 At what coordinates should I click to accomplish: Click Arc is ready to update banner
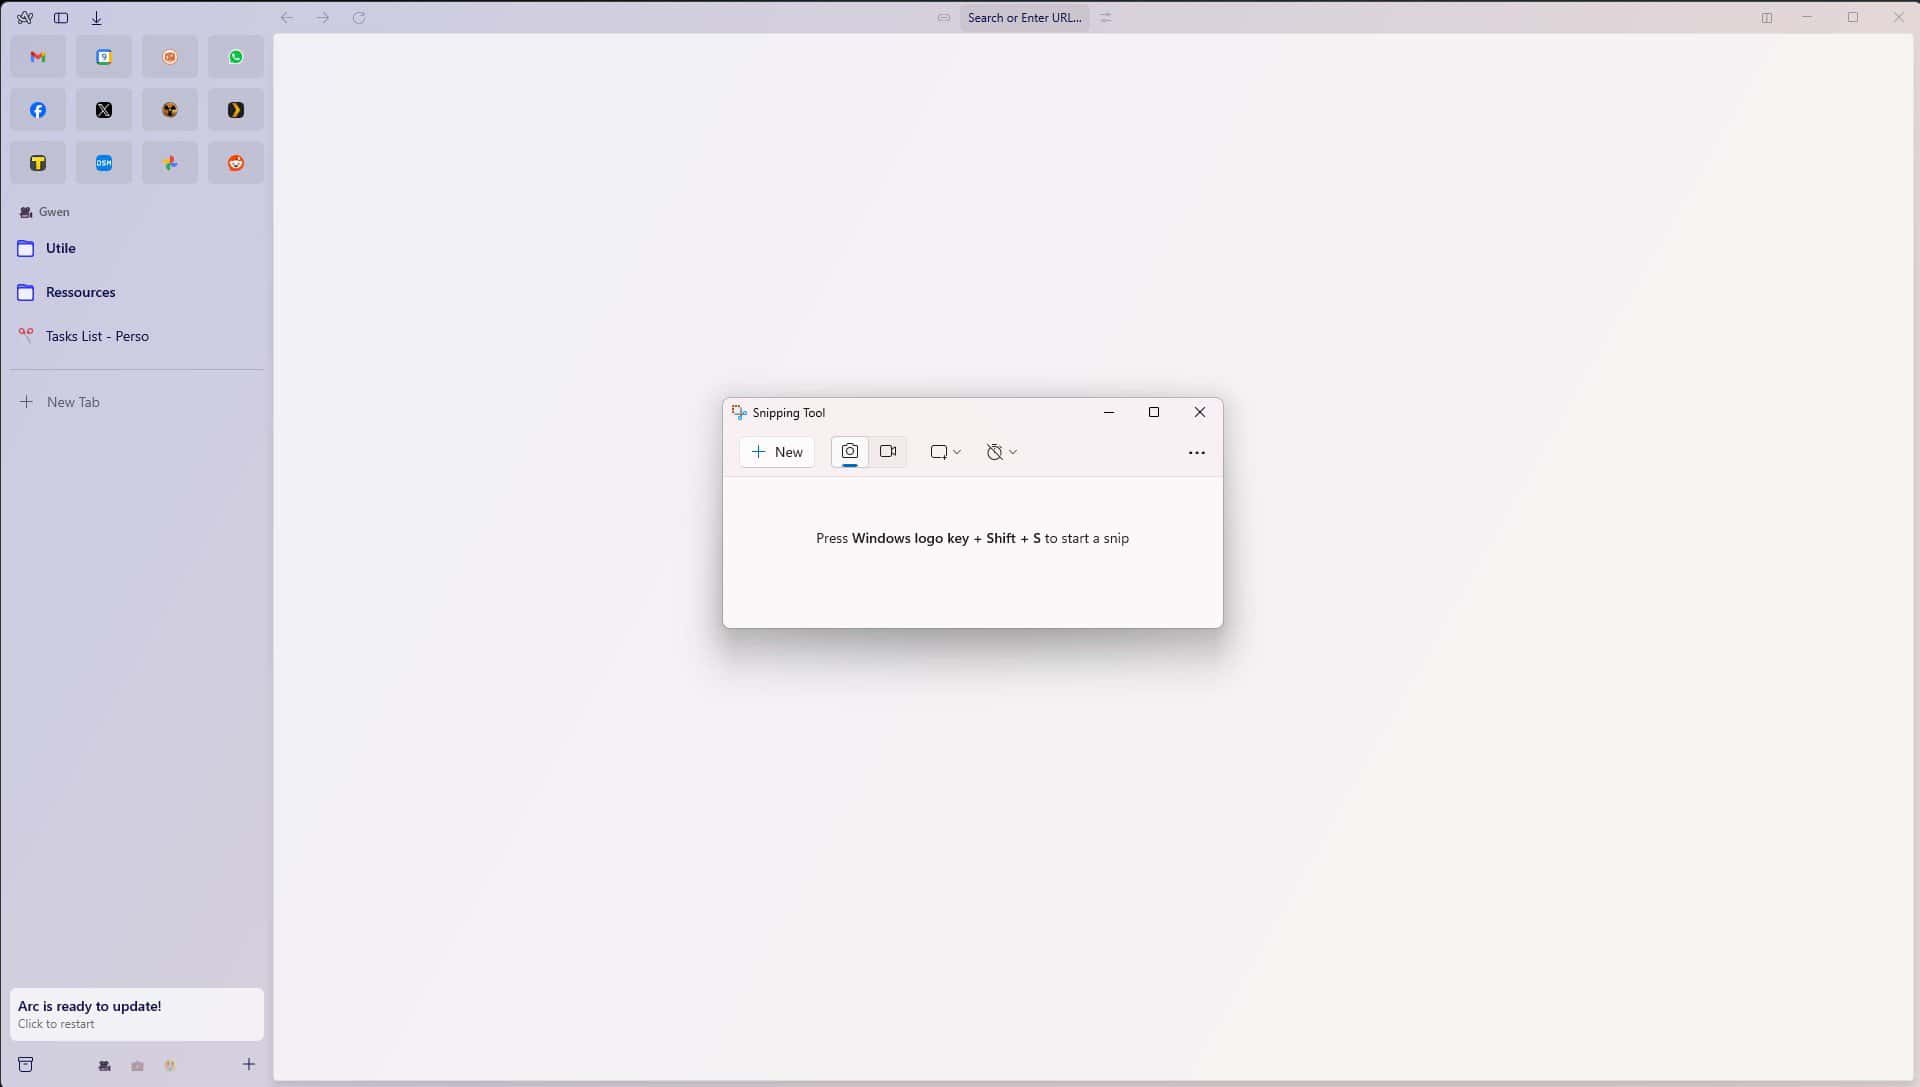pos(137,1014)
